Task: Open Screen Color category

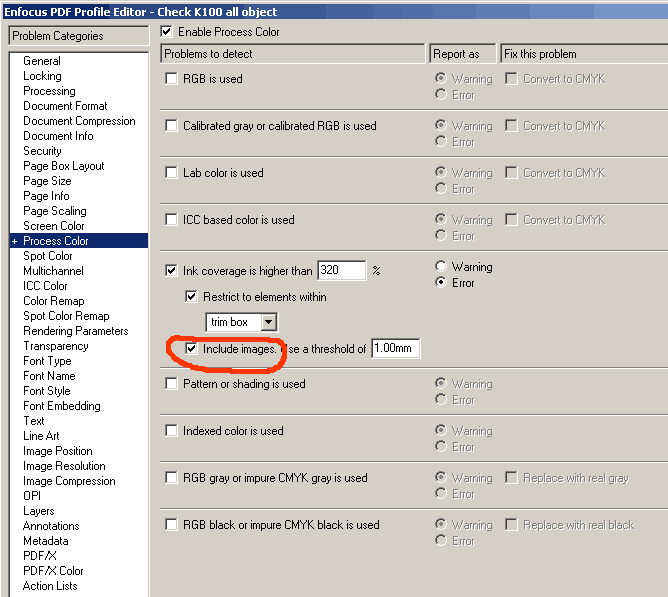Action: coord(54,226)
